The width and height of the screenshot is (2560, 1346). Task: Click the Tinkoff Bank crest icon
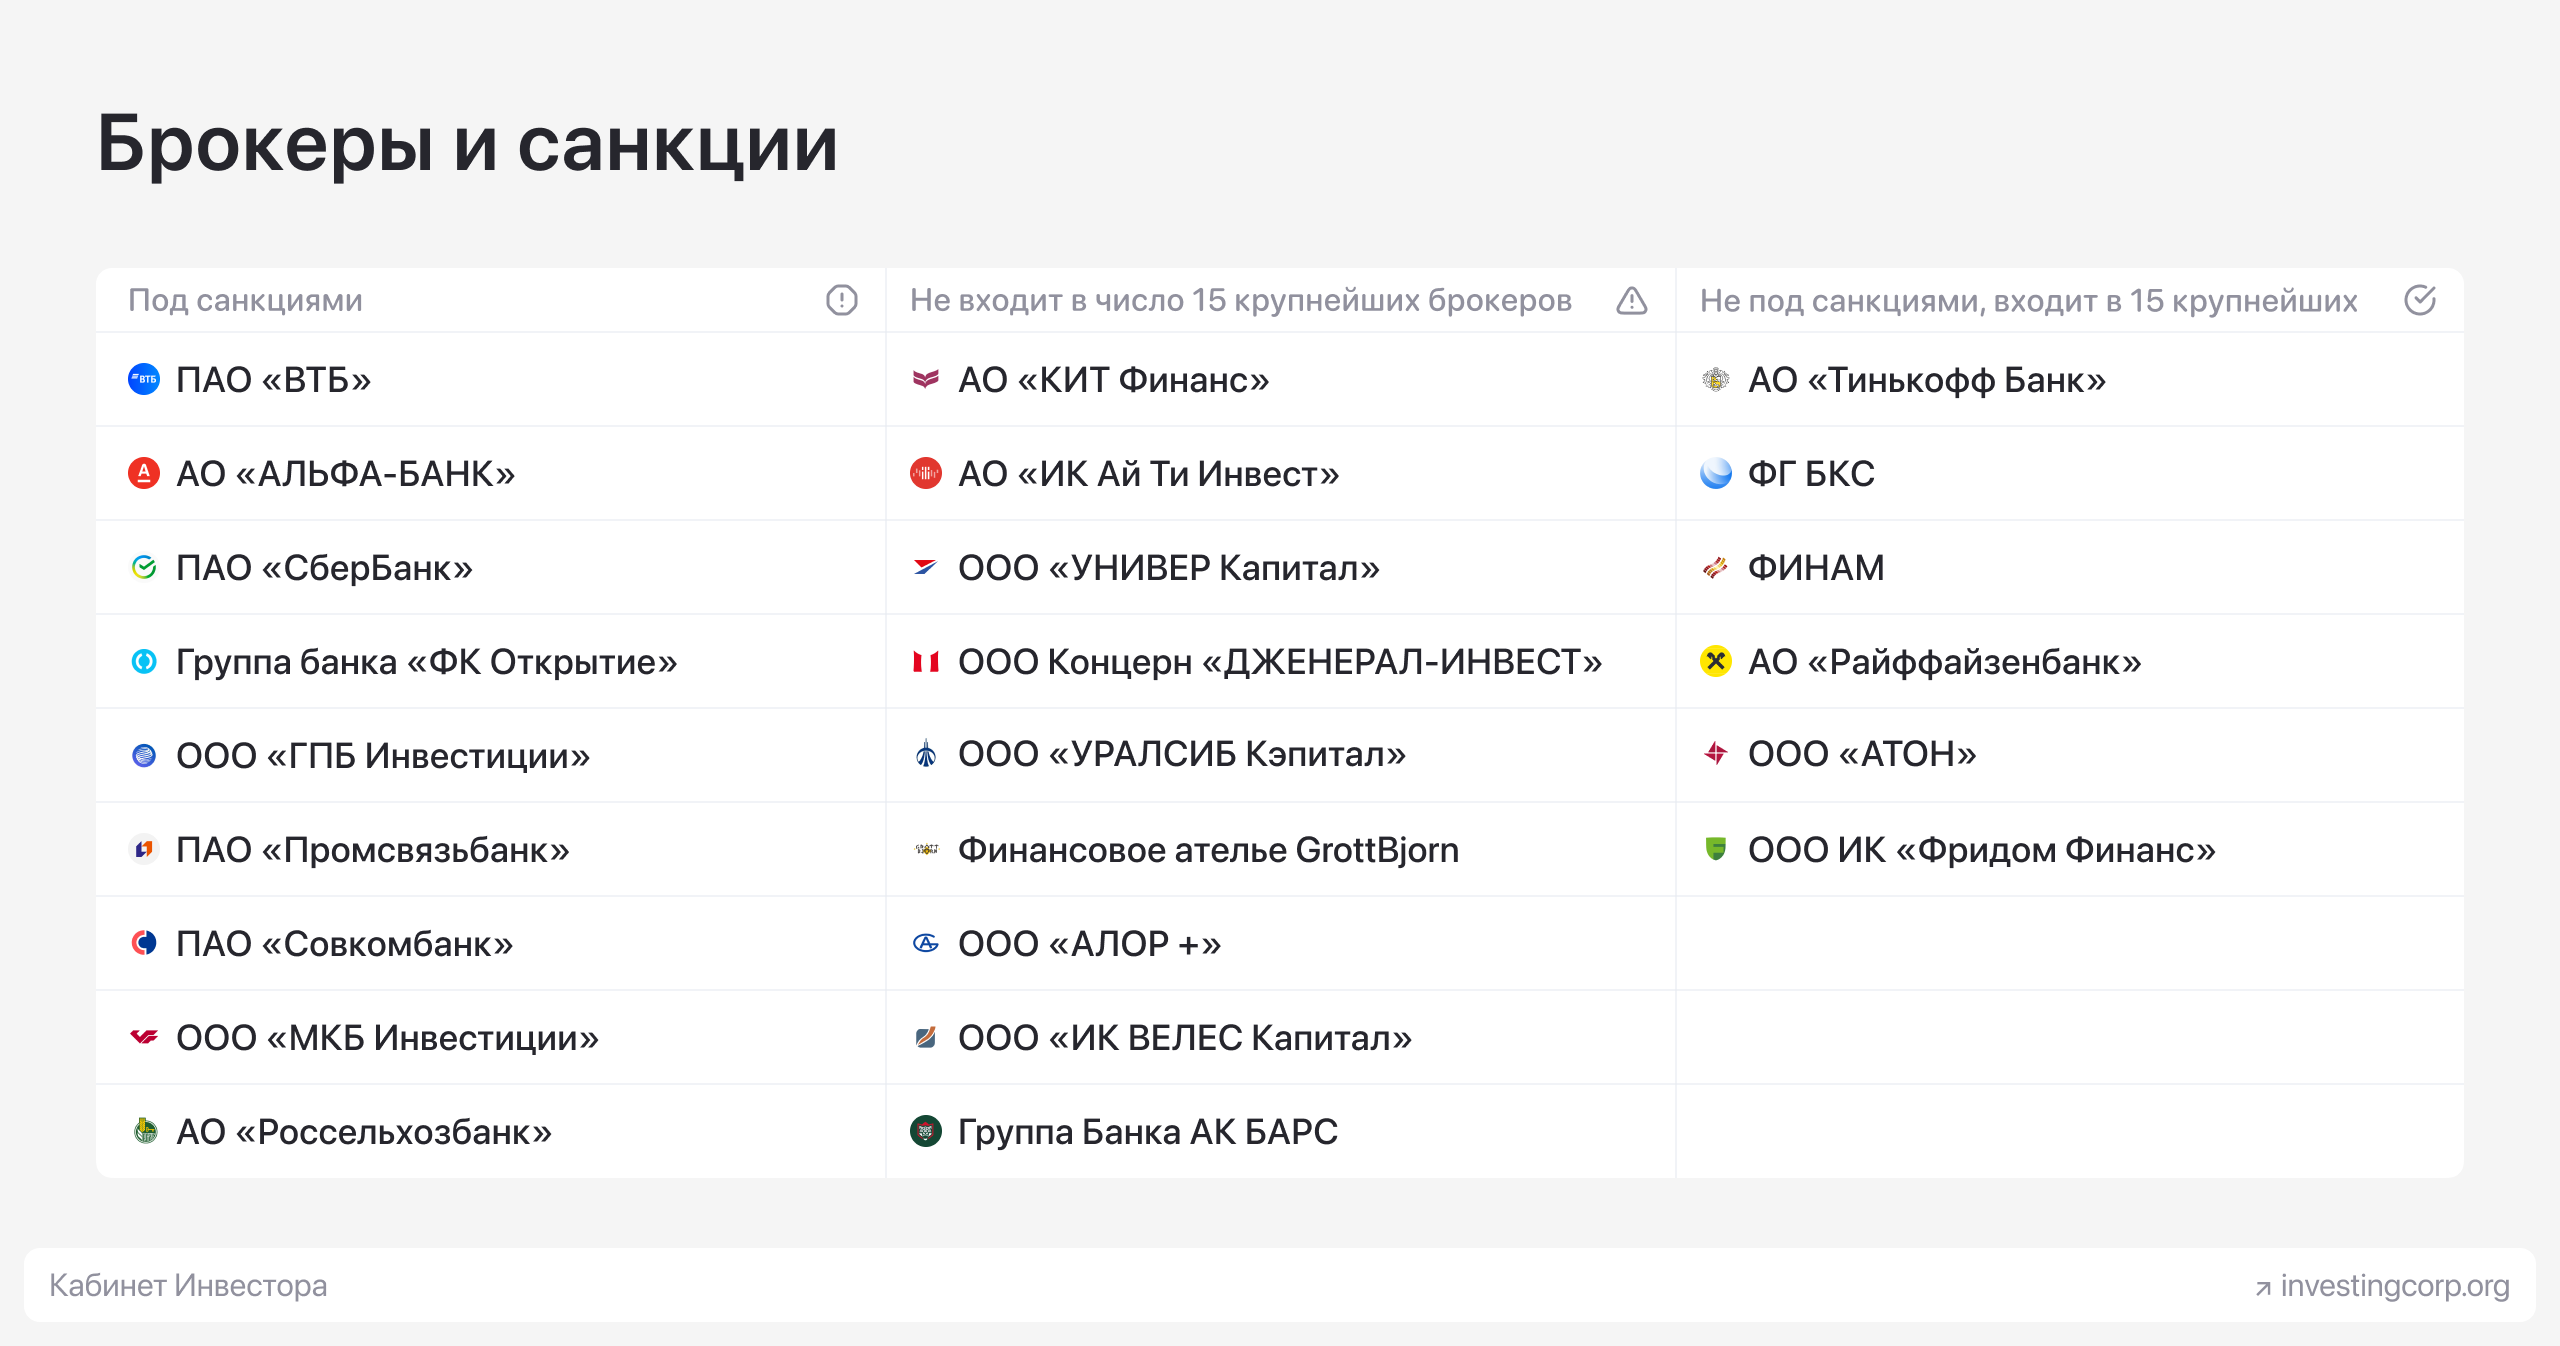click(x=1716, y=379)
